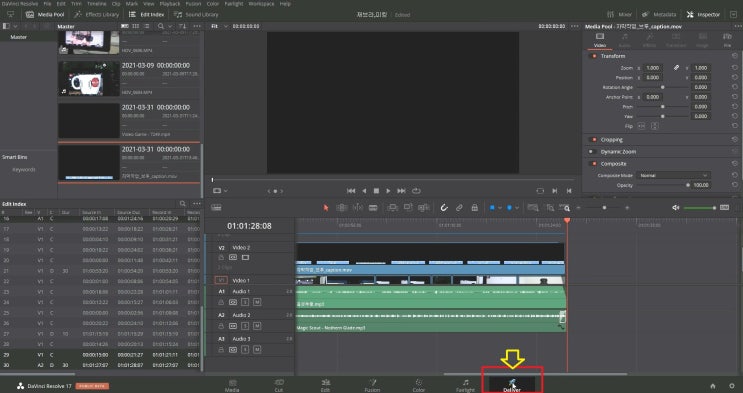
Task: Click the Flip horizontal button
Action: click(641, 126)
